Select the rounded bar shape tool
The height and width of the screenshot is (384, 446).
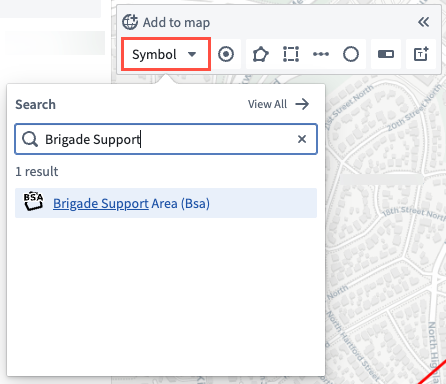(386, 54)
